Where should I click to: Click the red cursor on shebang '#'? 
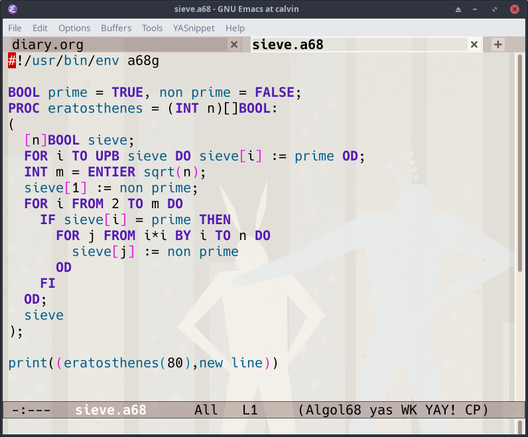(12, 61)
